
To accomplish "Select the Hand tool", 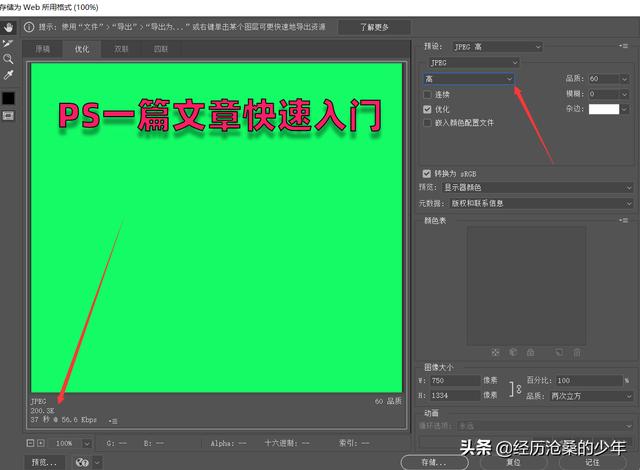I will 8,28.
